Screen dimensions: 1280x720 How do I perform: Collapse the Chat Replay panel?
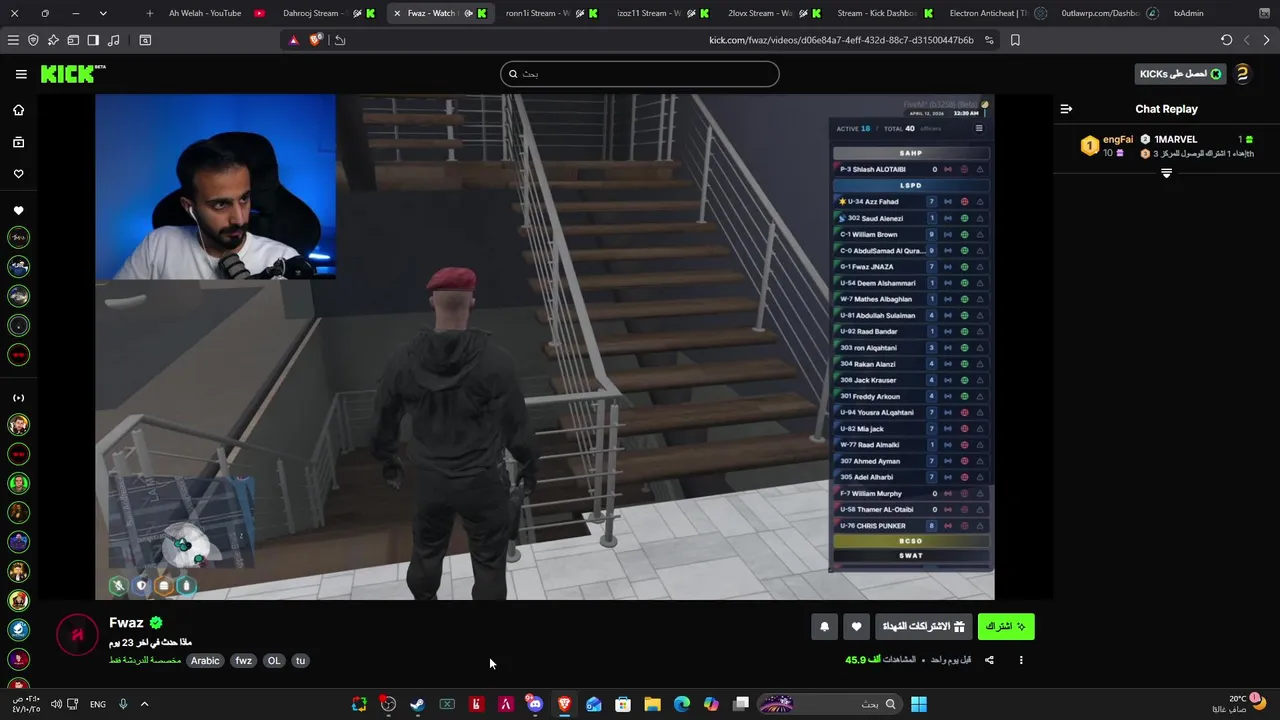click(x=1066, y=109)
